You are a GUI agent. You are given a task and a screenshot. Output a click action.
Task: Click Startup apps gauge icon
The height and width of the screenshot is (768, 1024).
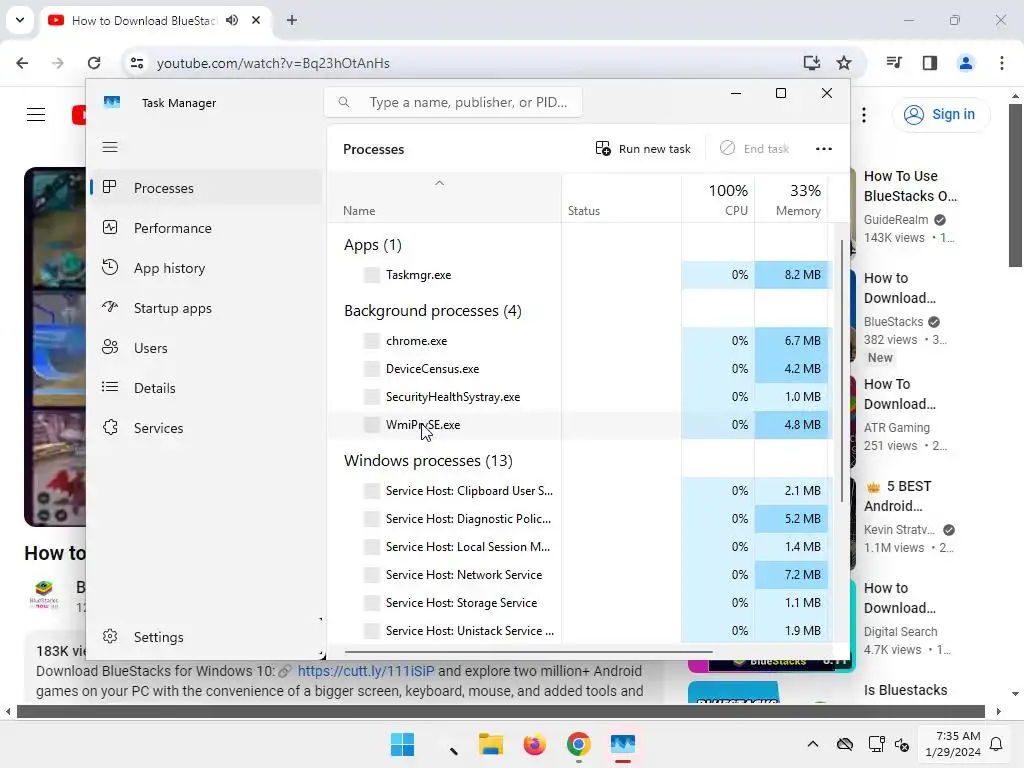coord(110,306)
